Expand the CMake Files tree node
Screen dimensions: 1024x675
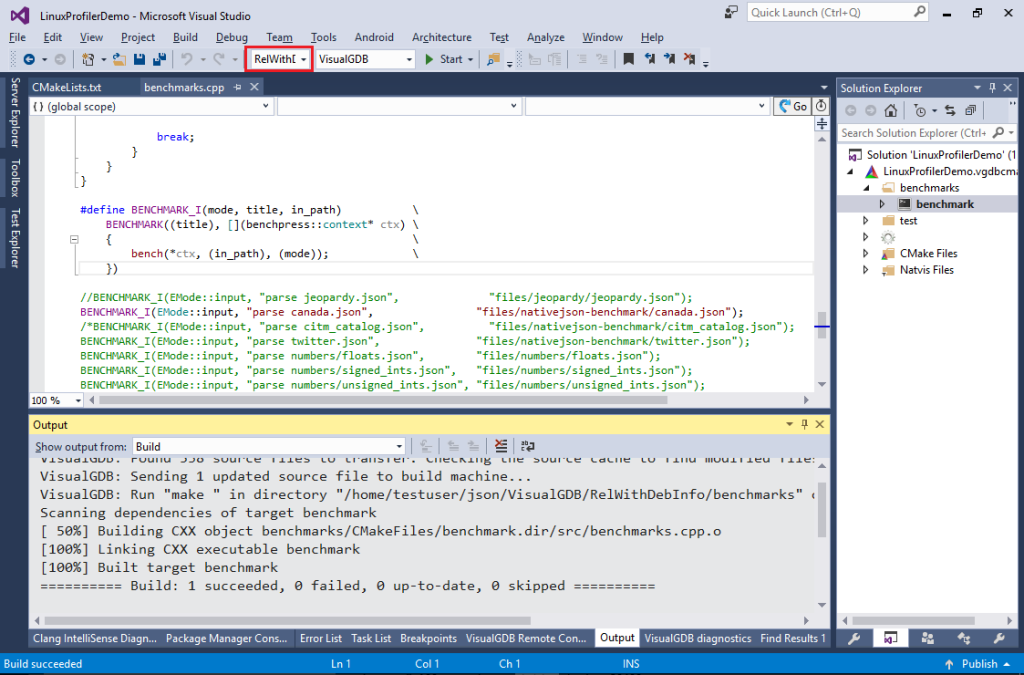click(x=865, y=253)
